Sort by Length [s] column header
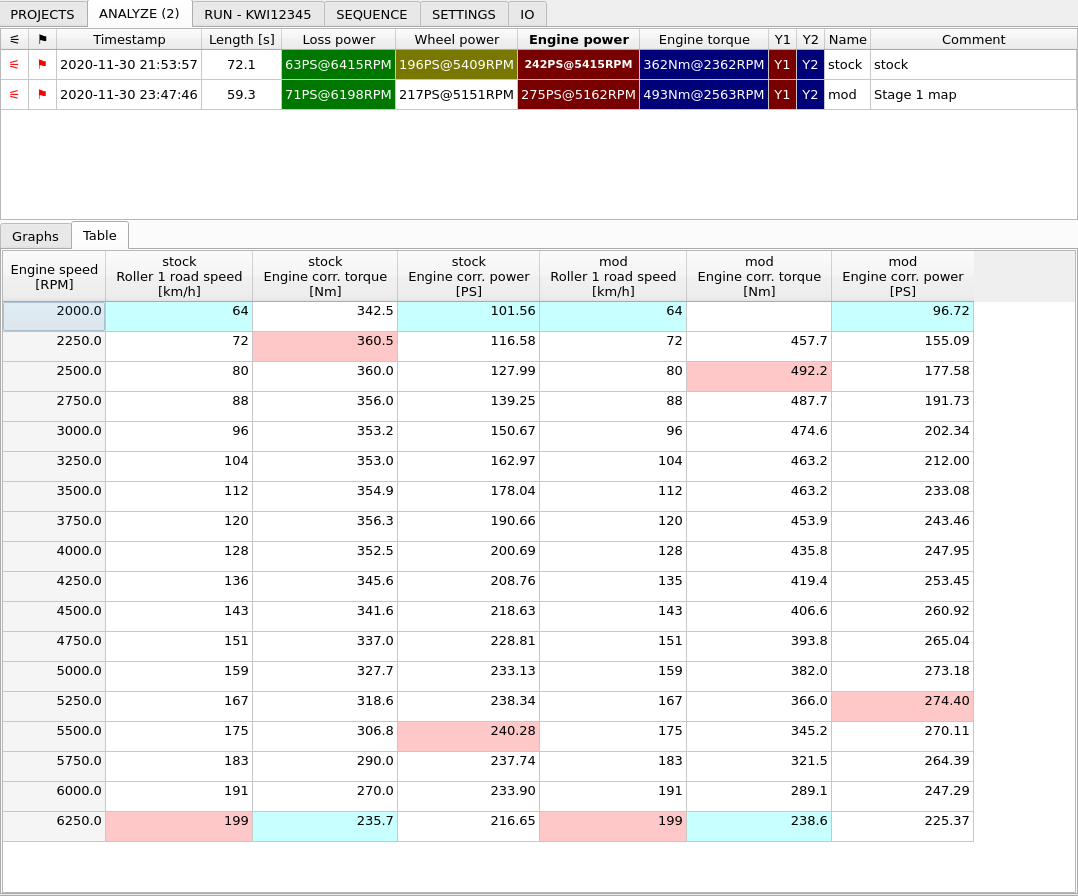1078x896 pixels. 242,39
